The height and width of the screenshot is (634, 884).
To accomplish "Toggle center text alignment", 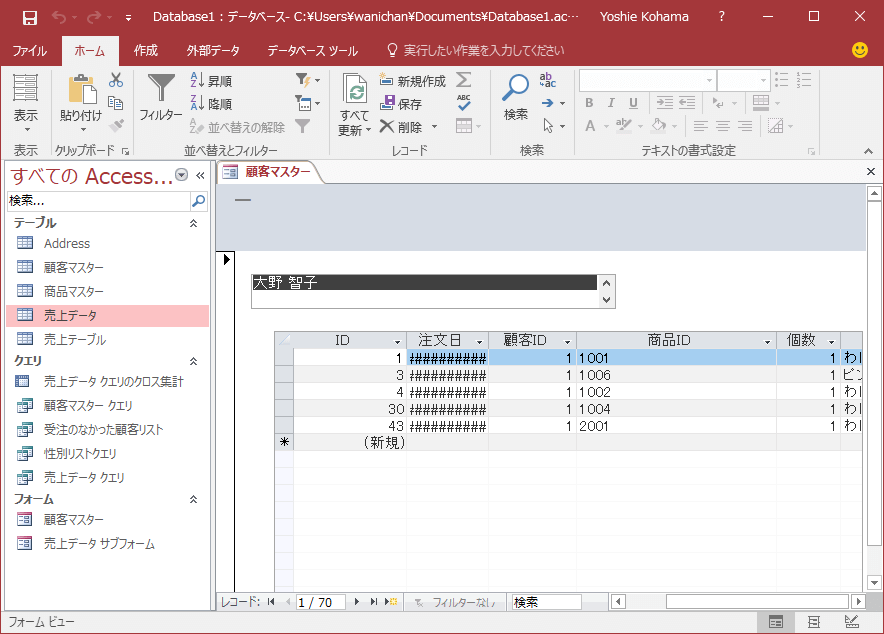I will [x=723, y=126].
